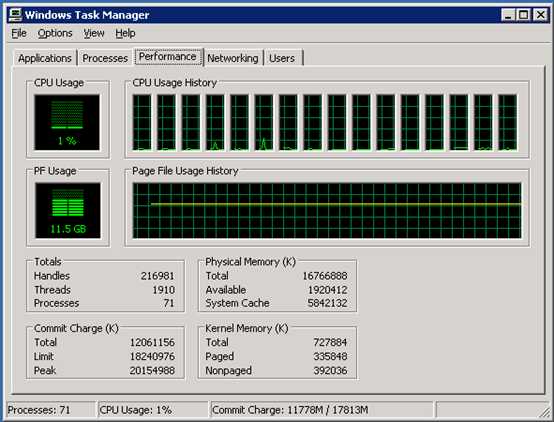Click the status bar Commit Charge 11778M / 17813M
Screen dimensions: 554x422
[x=322, y=410]
